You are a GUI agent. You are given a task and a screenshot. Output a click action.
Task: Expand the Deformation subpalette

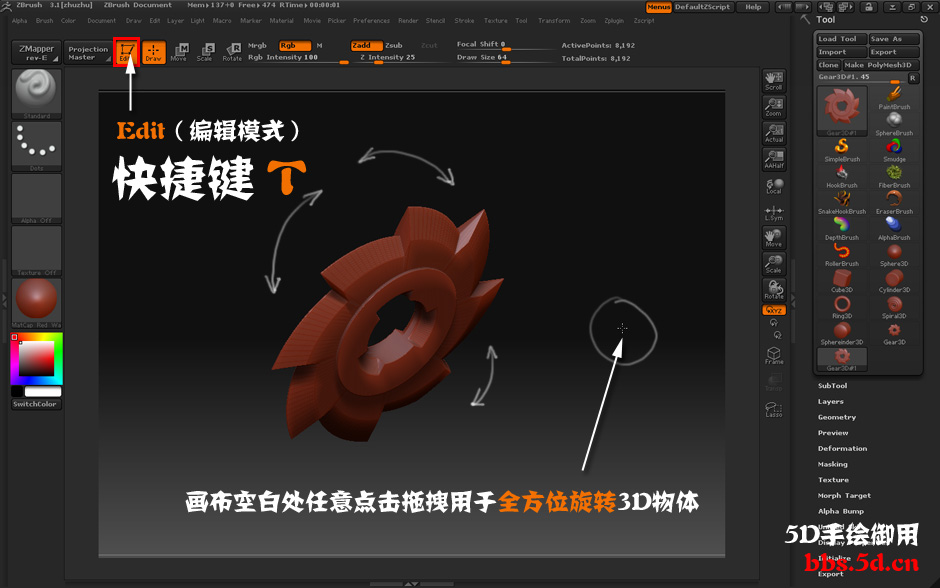coord(842,448)
